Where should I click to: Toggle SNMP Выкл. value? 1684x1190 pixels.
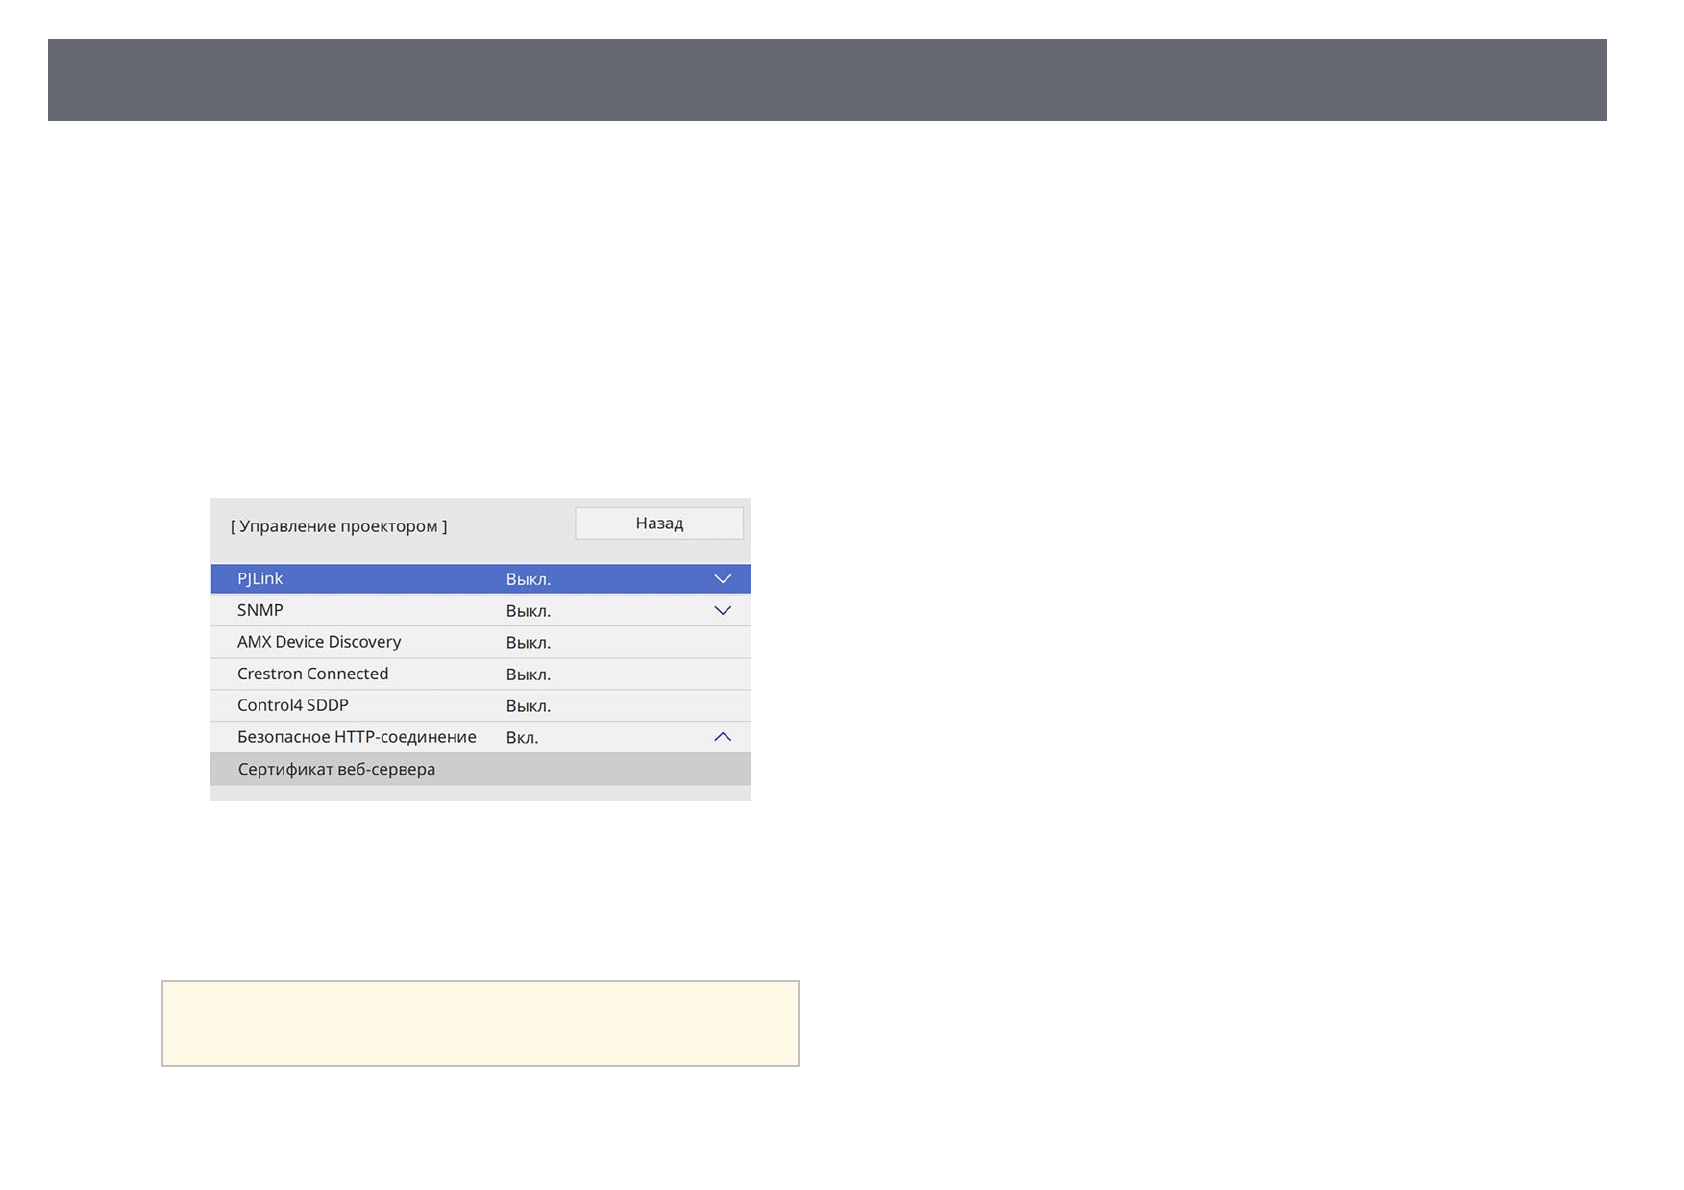click(x=528, y=611)
